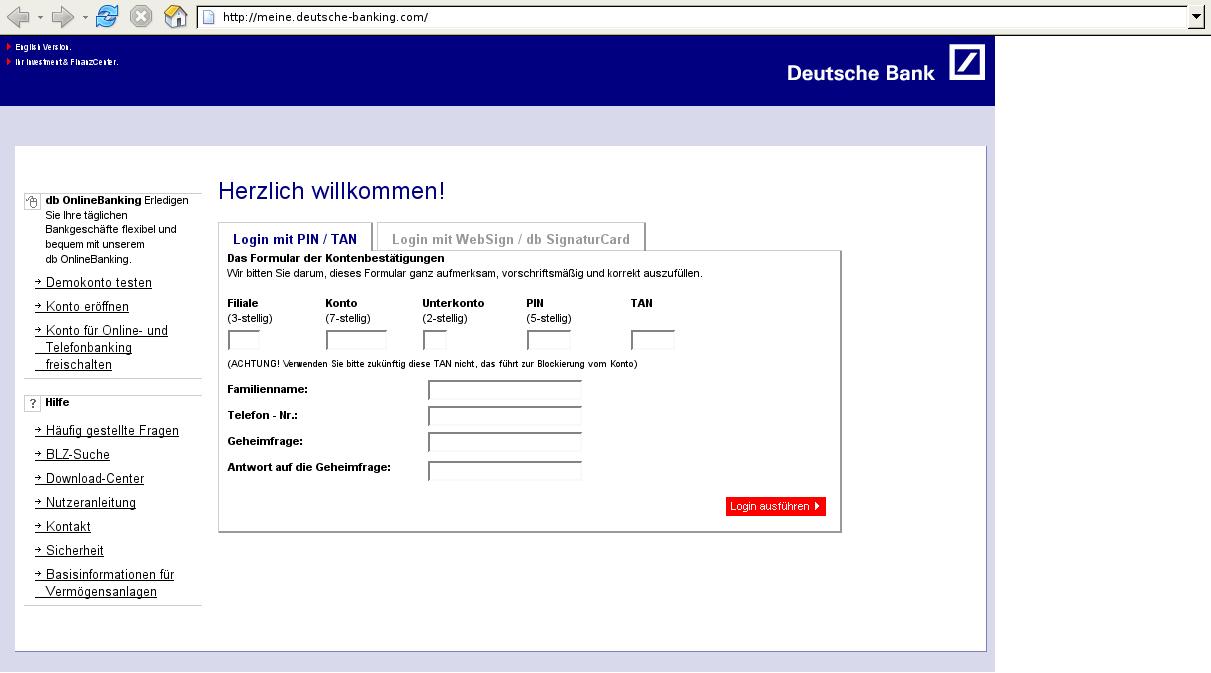1211x673 pixels.
Task: Go back using the browser Back arrow
Action: [18, 17]
